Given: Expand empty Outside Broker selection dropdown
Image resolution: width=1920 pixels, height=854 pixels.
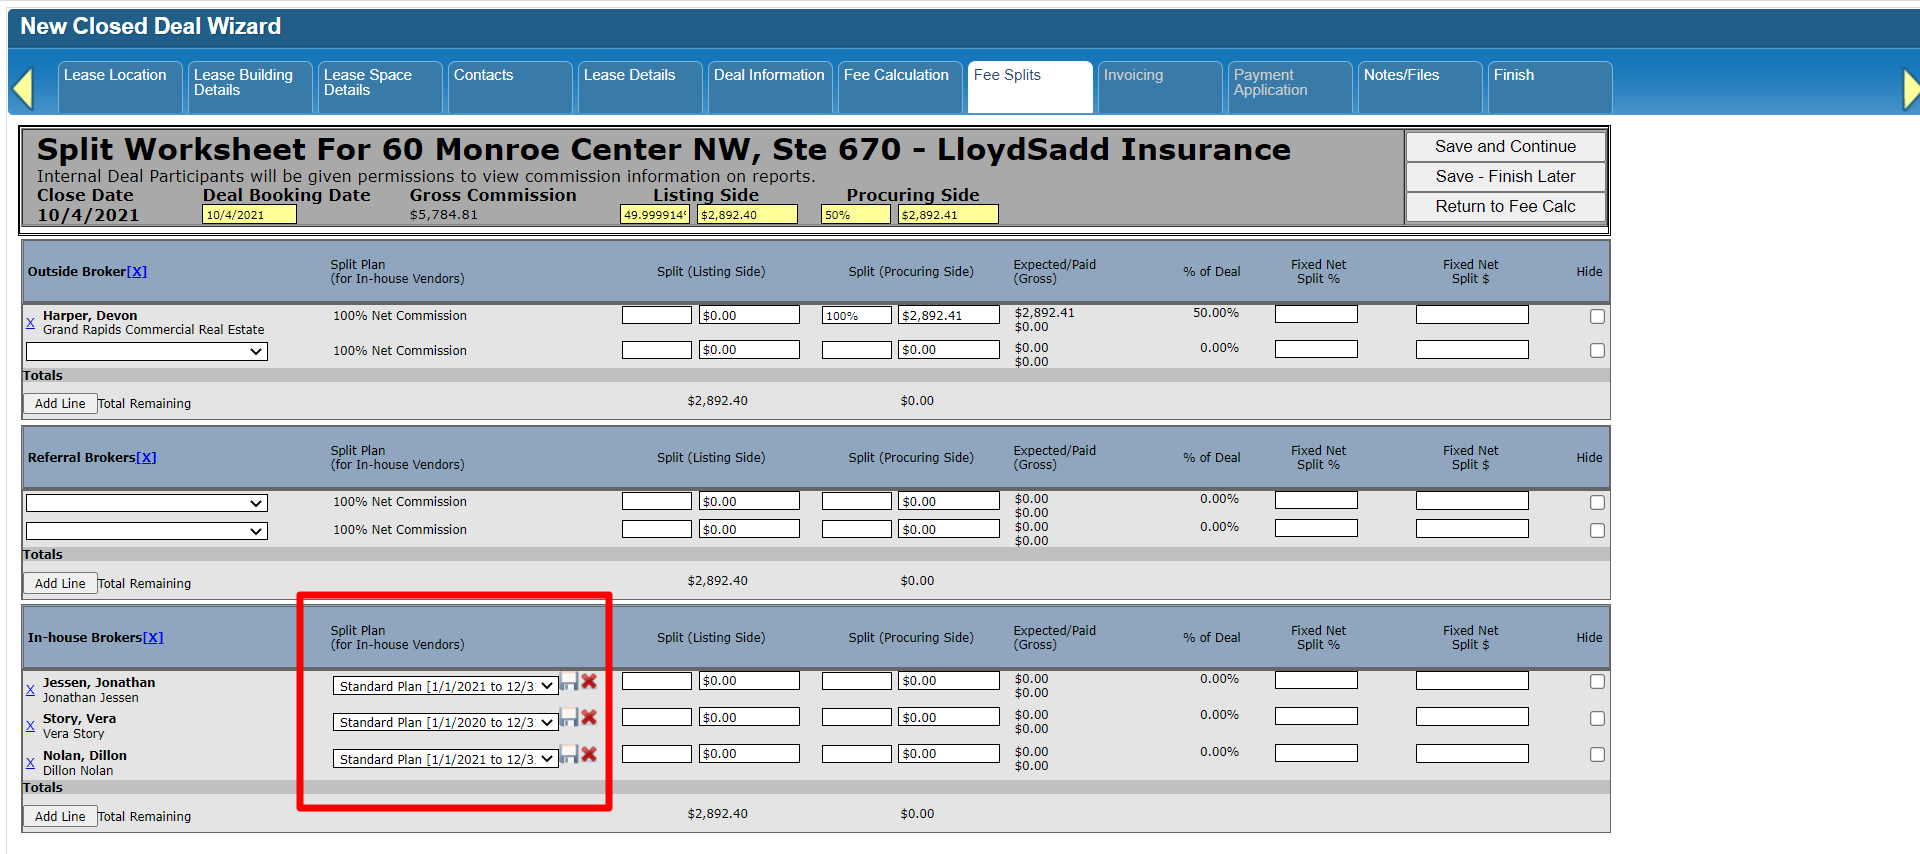Looking at the screenshot, I should [147, 352].
